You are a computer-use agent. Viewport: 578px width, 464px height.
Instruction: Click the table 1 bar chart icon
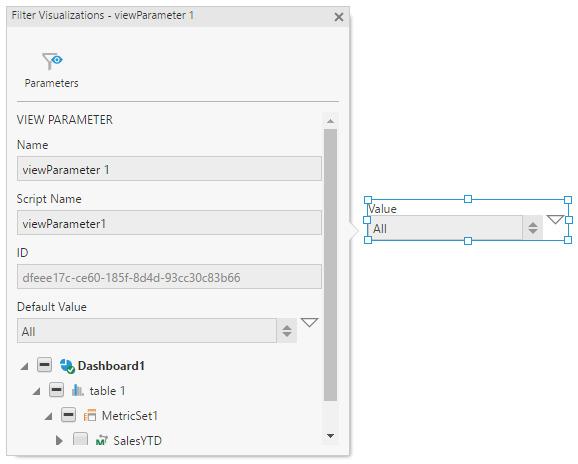click(x=78, y=390)
